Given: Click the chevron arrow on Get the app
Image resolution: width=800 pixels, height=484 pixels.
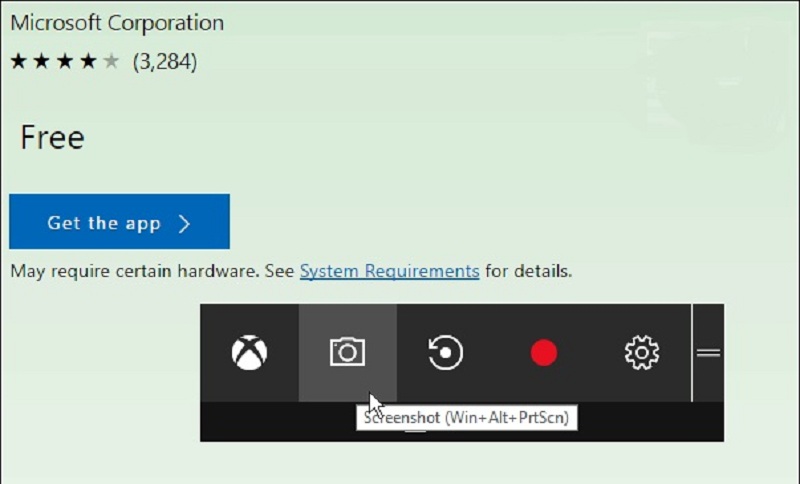Looking at the screenshot, I should click(x=184, y=223).
